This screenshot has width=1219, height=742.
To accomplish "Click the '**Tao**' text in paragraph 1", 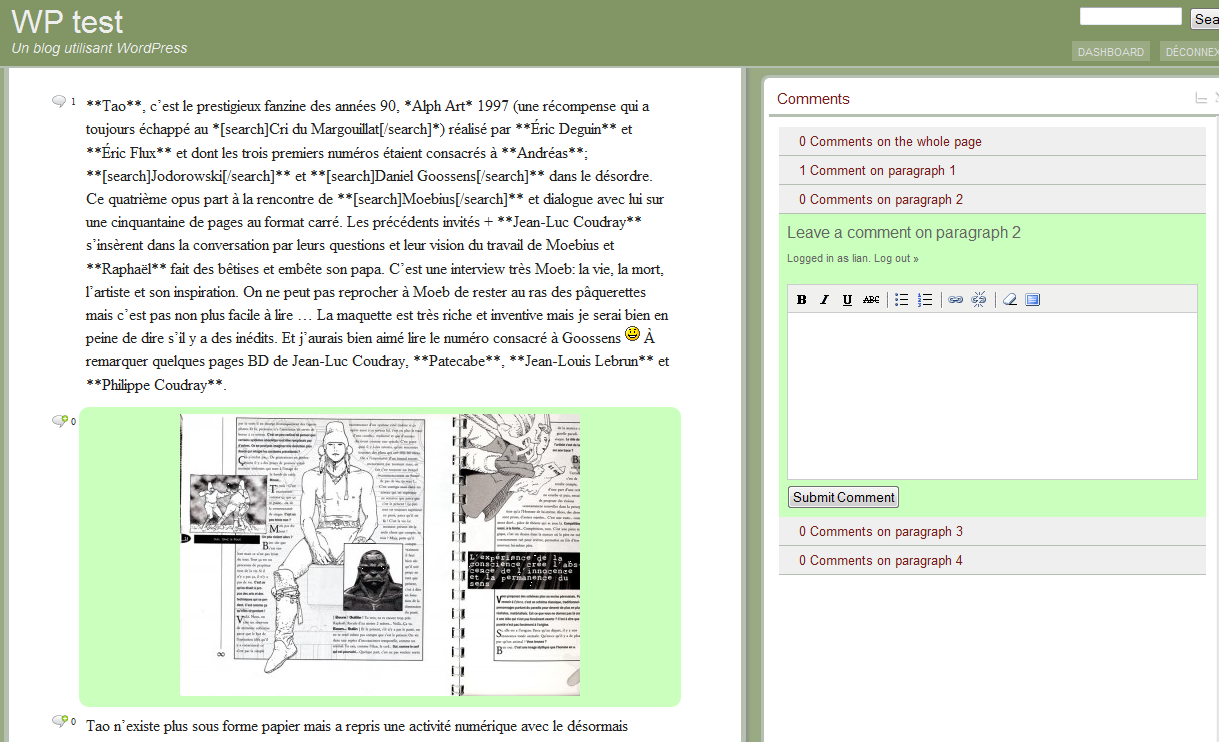I will (116, 107).
